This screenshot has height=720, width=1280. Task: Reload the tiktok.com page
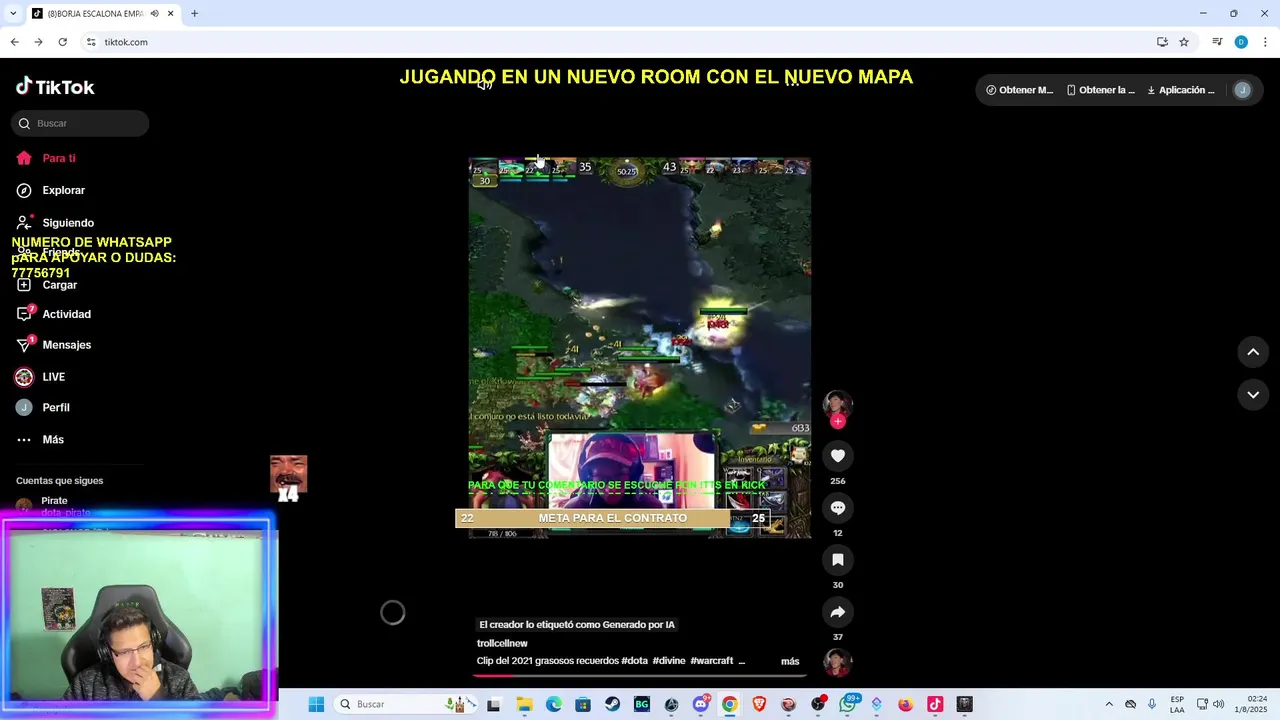(62, 42)
